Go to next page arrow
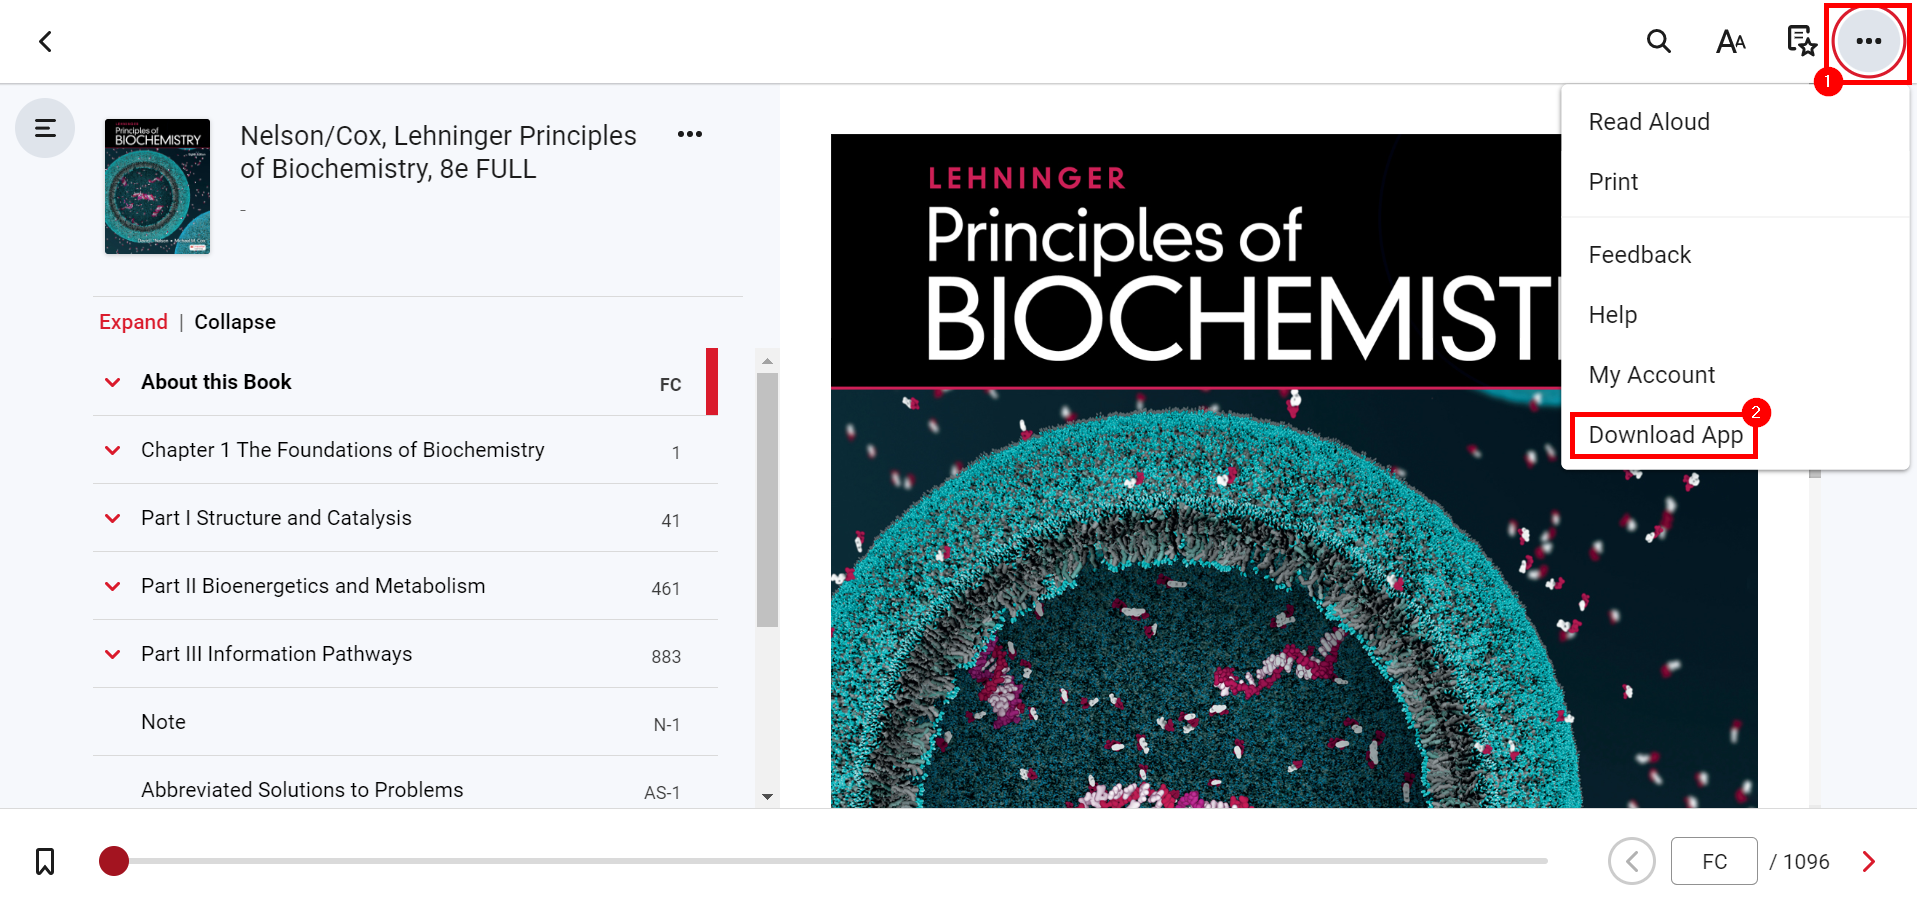This screenshot has height=909, width=1917. pos(1868,861)
